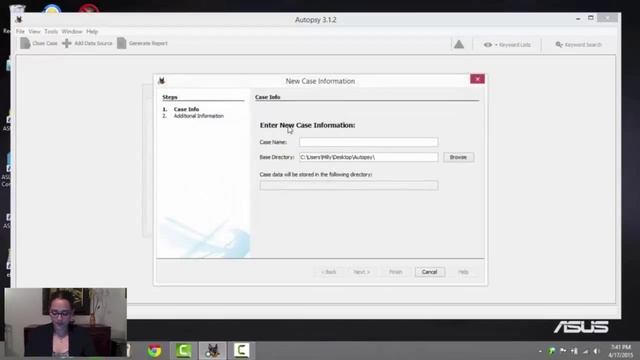The width and height of the screenshot is (640, 360).
Task: Click the Case Name input field
Action: pos(369,142)
